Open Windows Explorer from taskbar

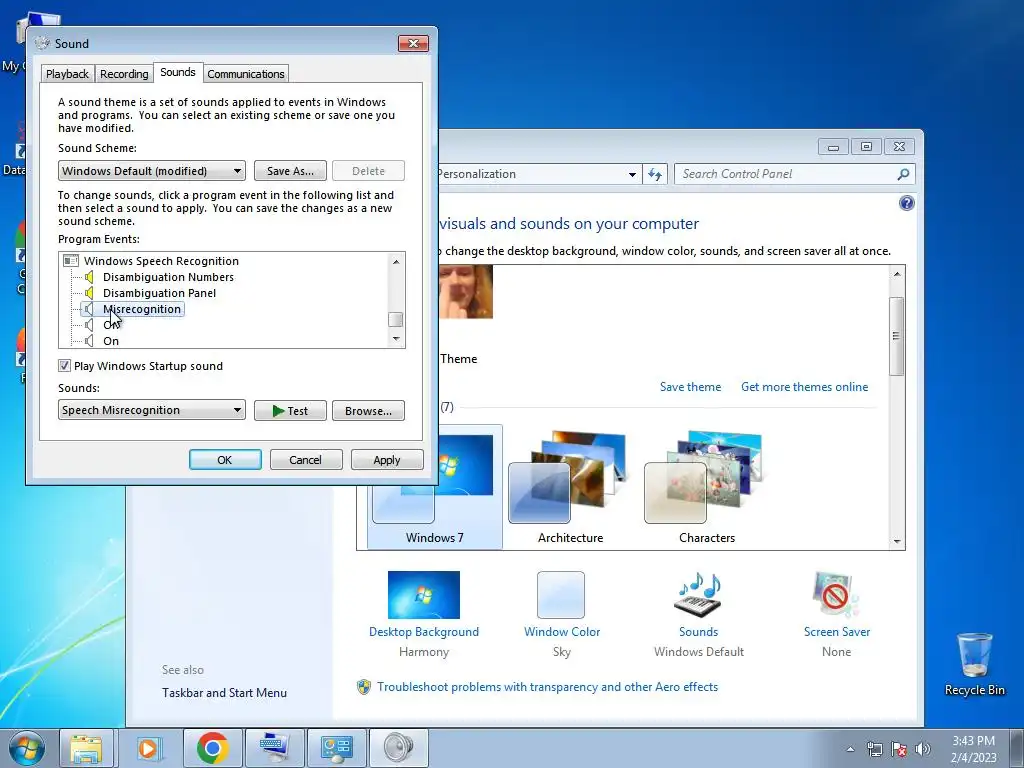point(86,748)
